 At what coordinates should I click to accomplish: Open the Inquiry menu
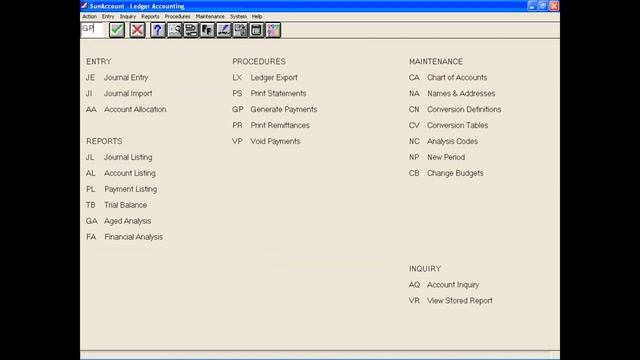click(128, 16)
